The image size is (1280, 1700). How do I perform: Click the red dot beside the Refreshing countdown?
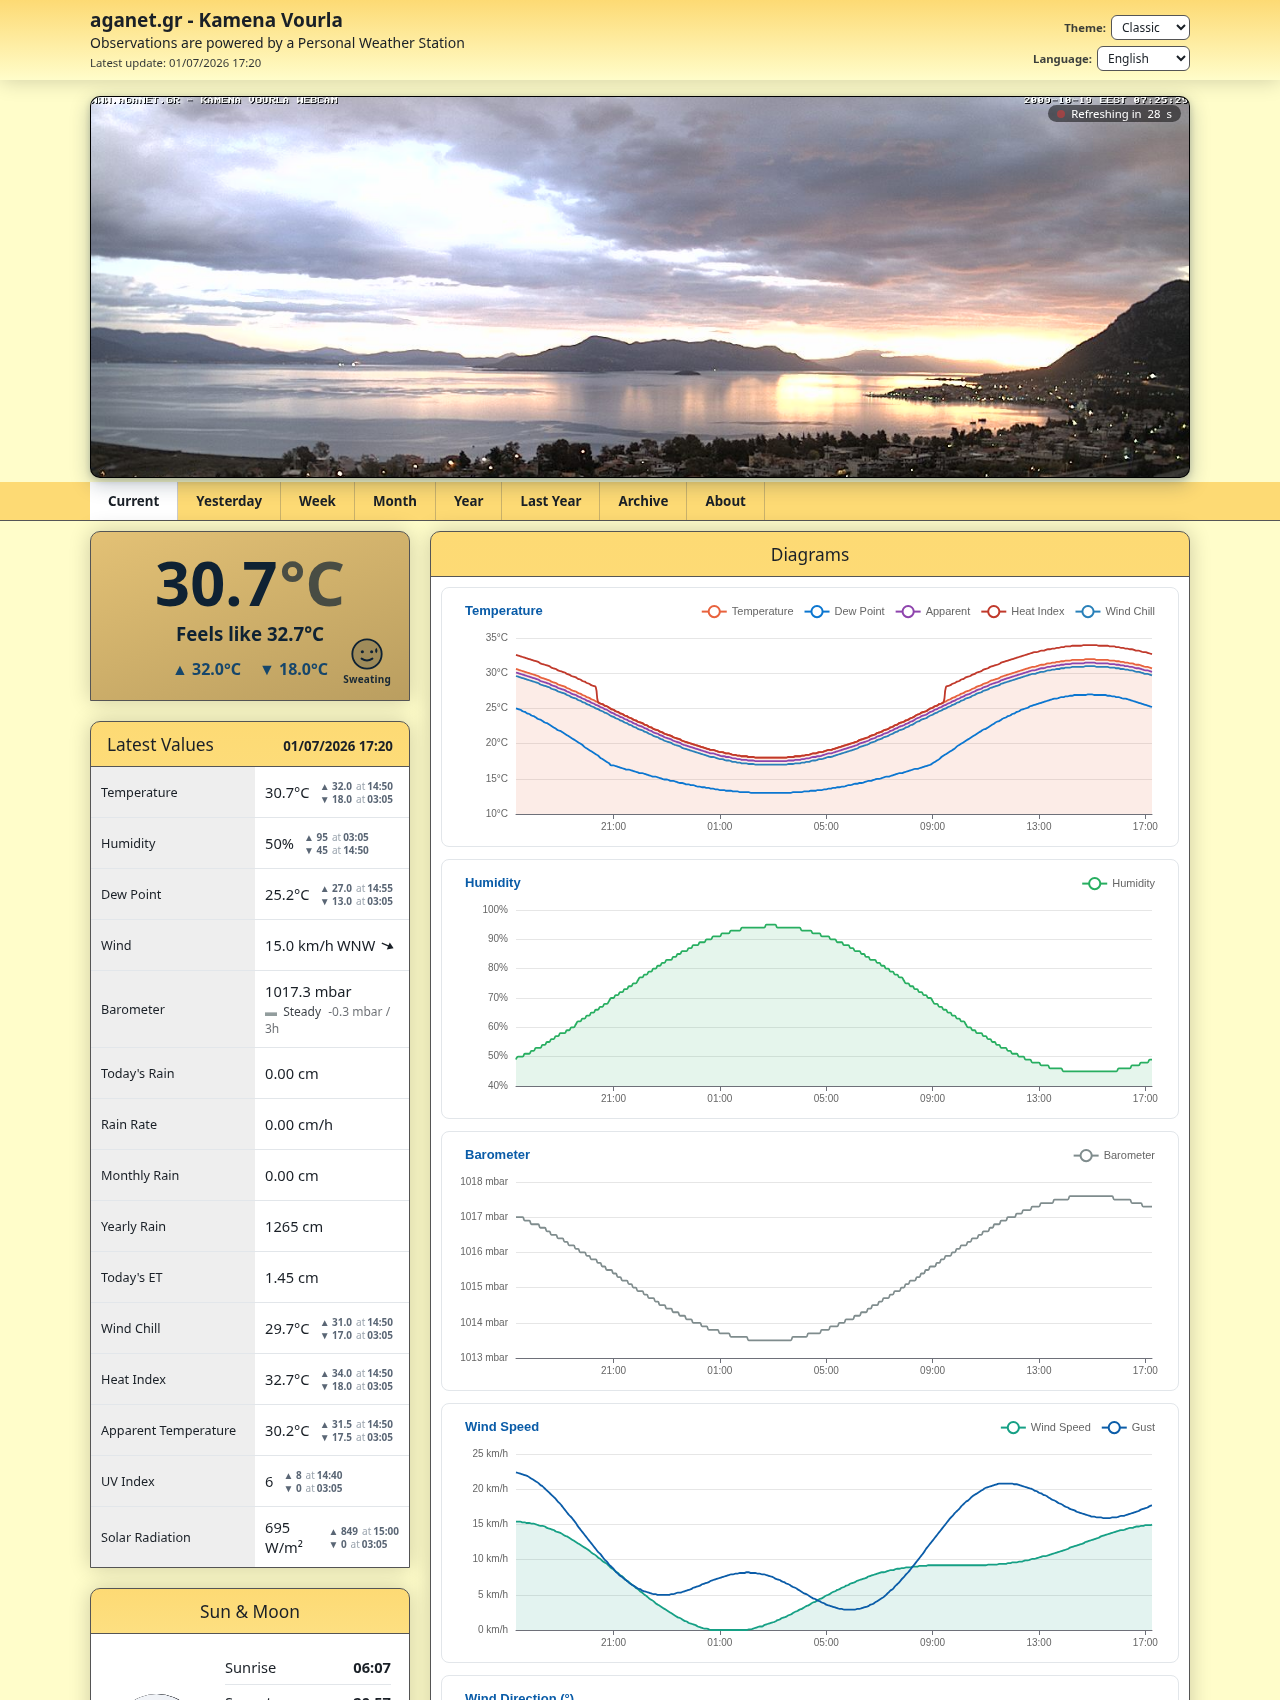(1061, 114)
